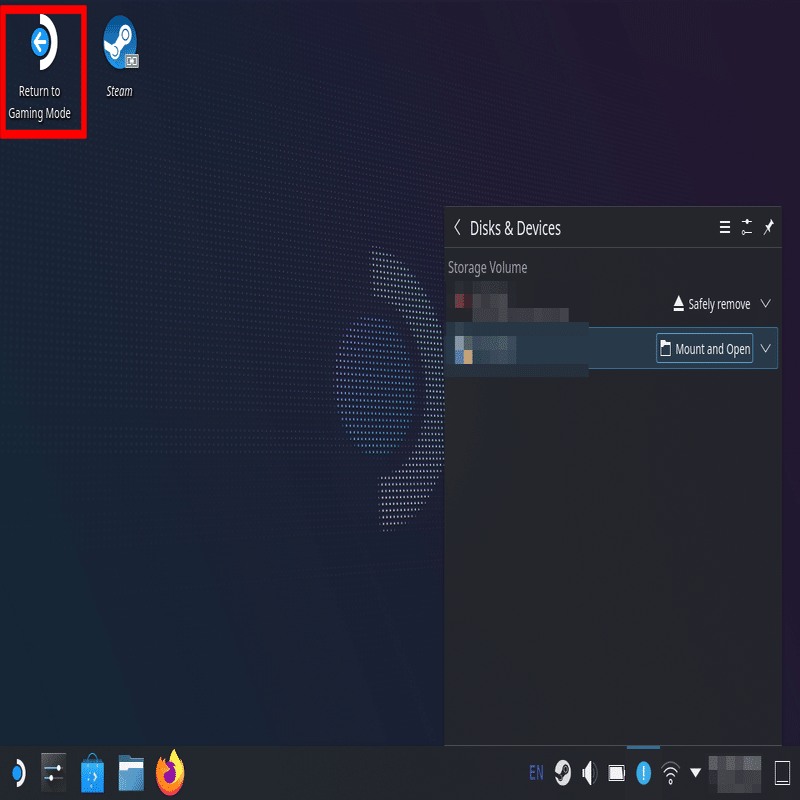Expand options next to Mount and Open
Viewport: 800px width, 800px height.
pos(766,348)
